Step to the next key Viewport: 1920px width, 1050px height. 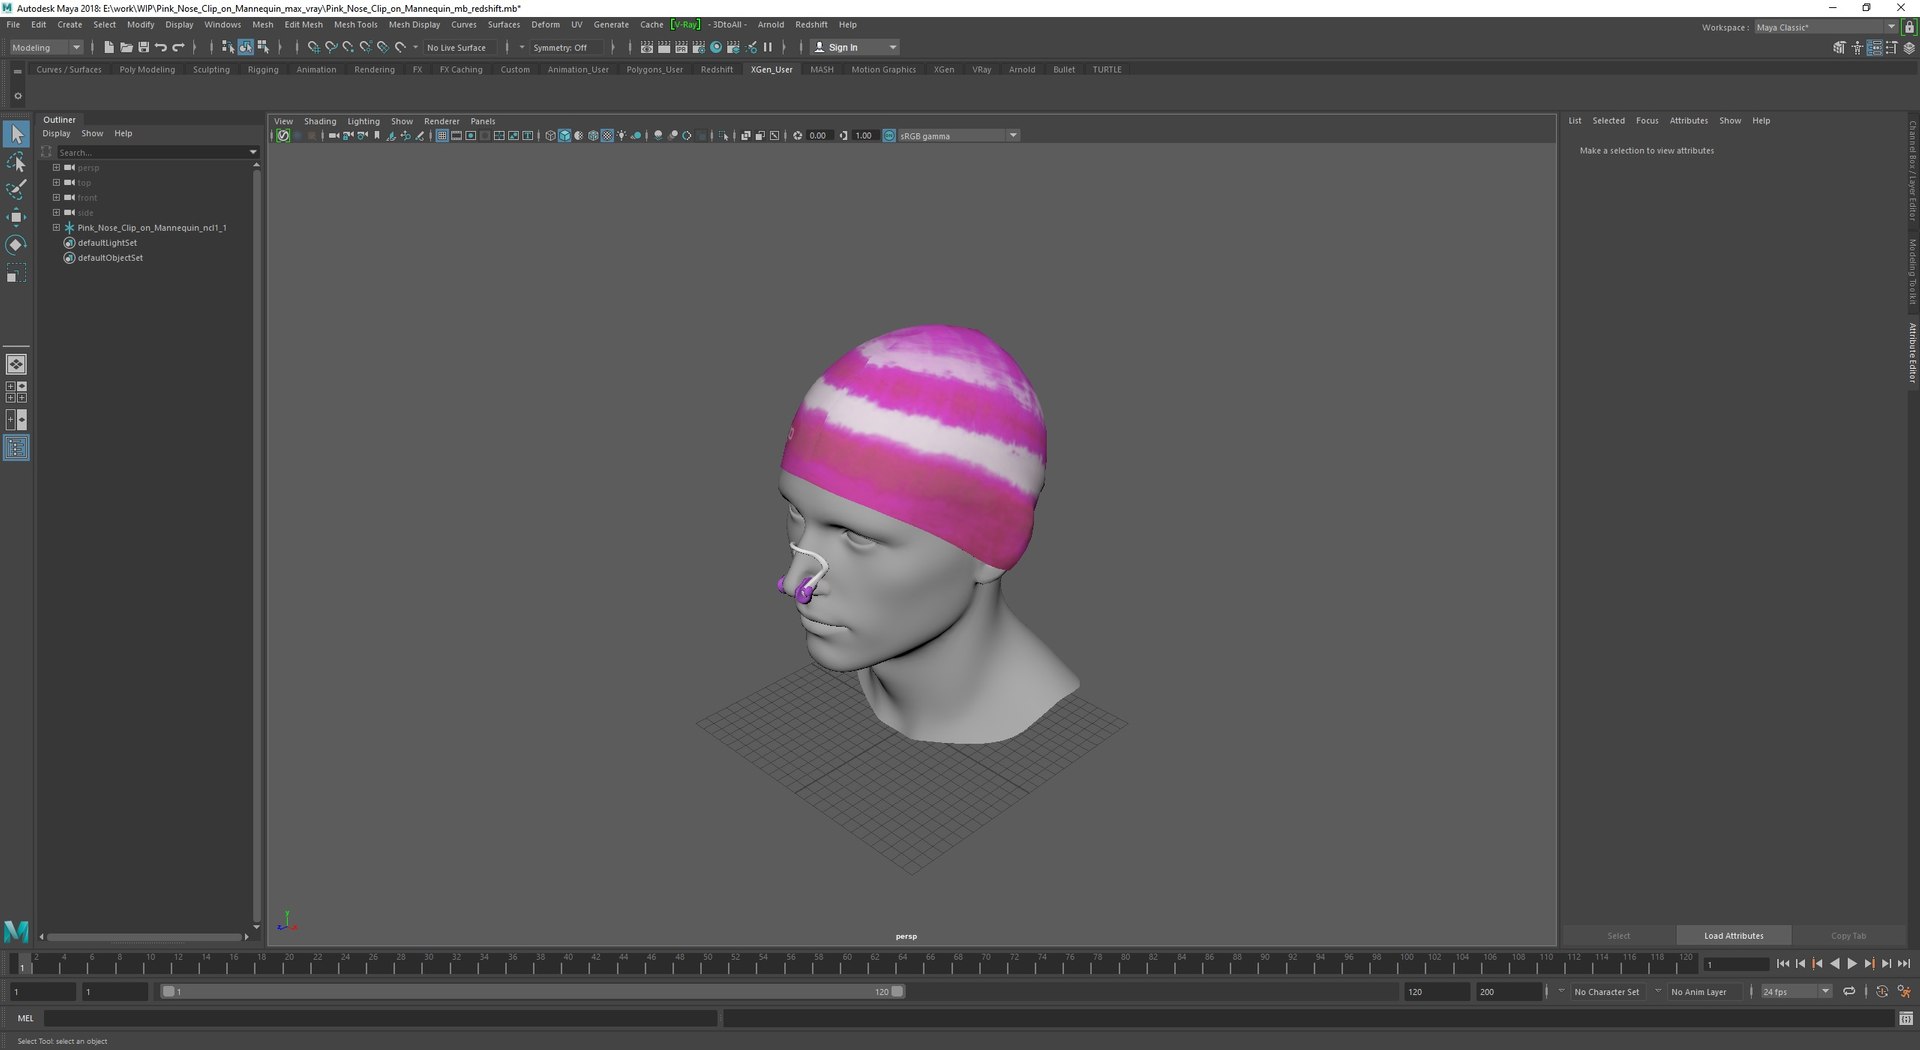pos(1869,964)
